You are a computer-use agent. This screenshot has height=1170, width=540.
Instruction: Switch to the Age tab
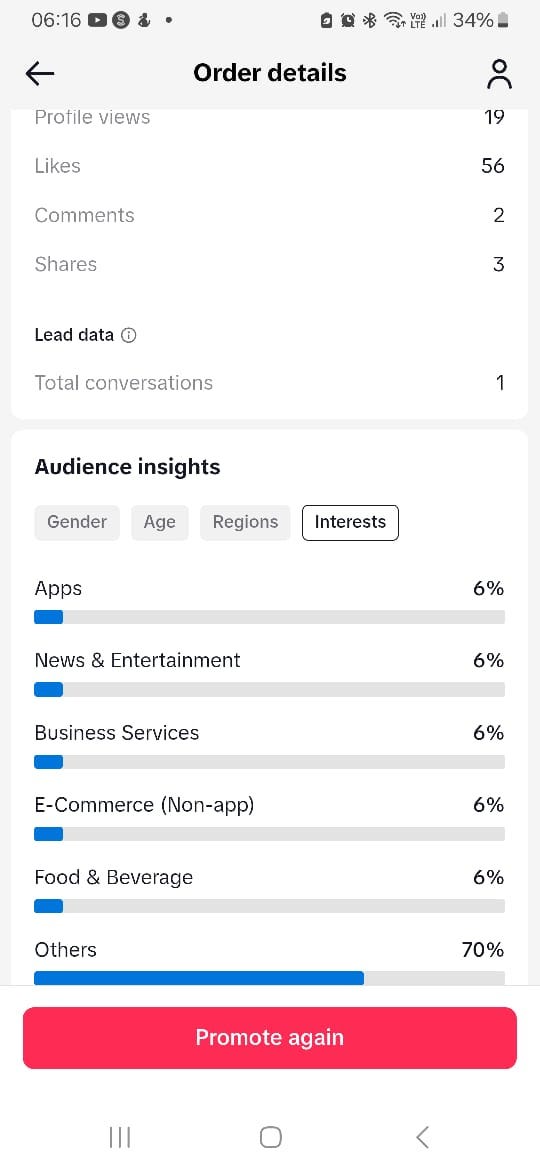tap(160, 522)
